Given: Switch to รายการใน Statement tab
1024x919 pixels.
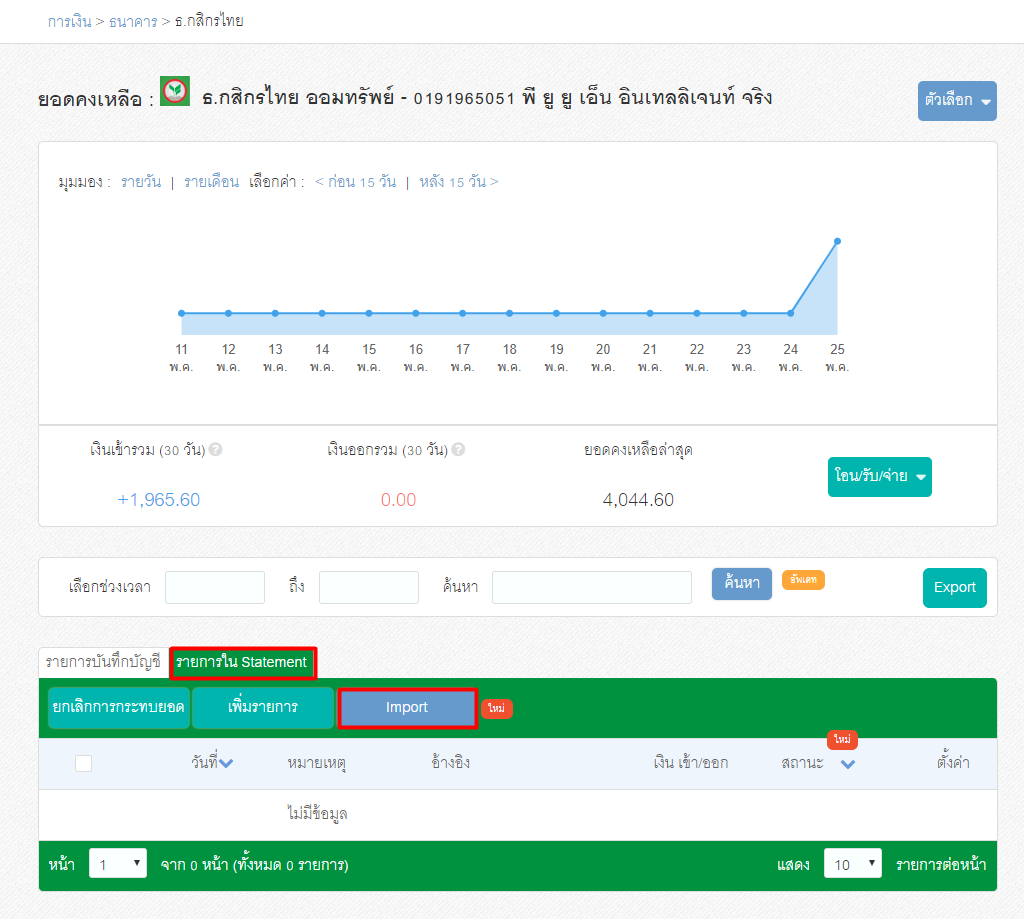Looking at the screenshot, I should (242, 663).
